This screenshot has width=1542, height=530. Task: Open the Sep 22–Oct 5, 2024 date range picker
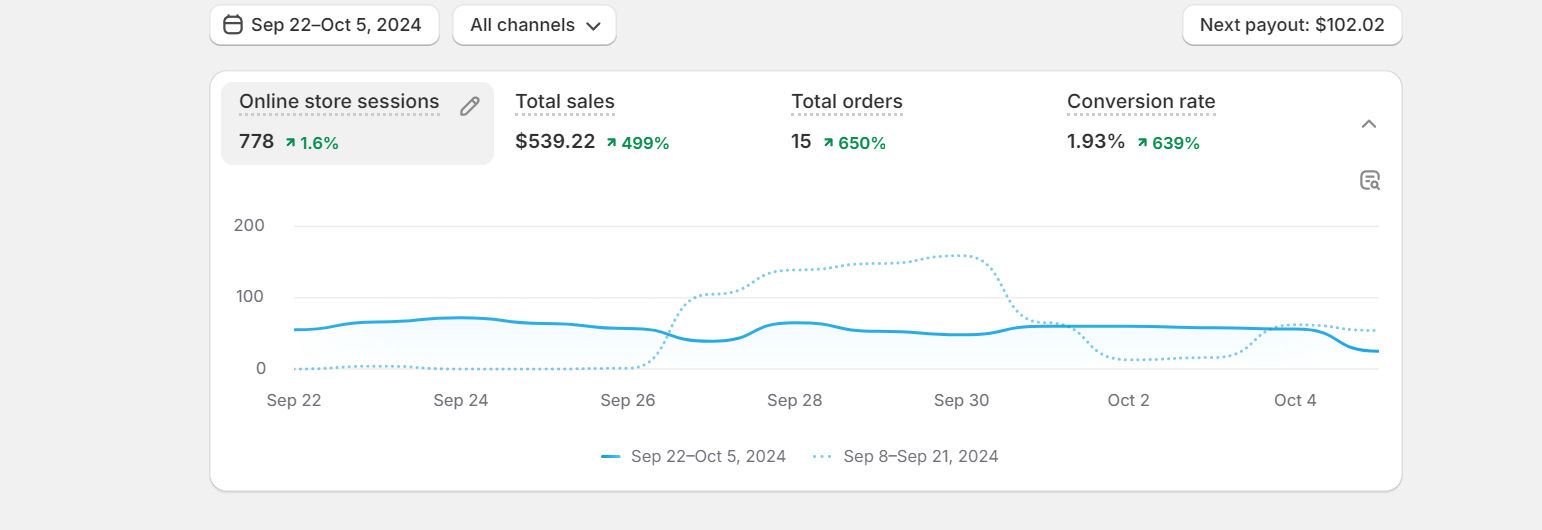coord(324,25)
